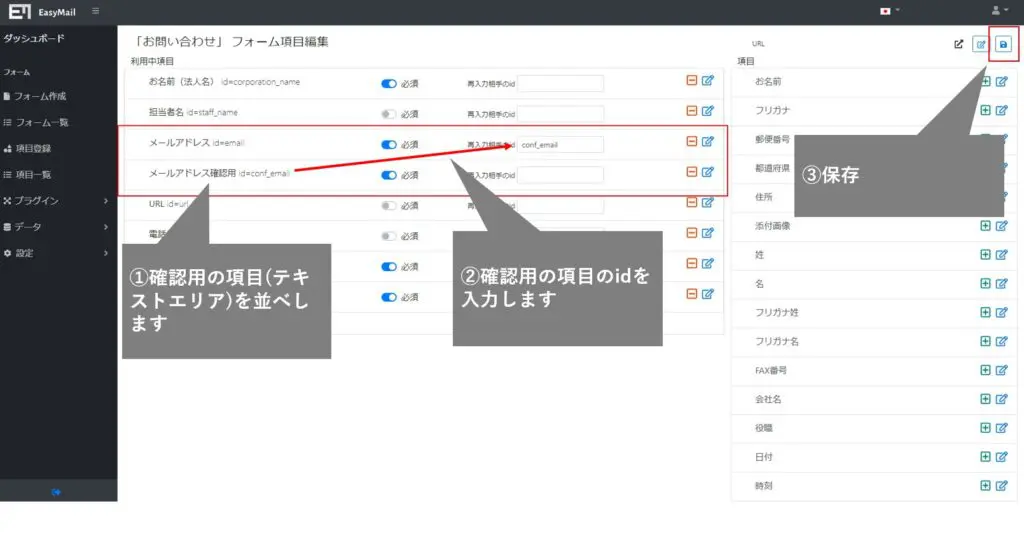The width and height of the screenshot is (1024, 534).
Task: Open the form URL external link icon
Action: 958,44
